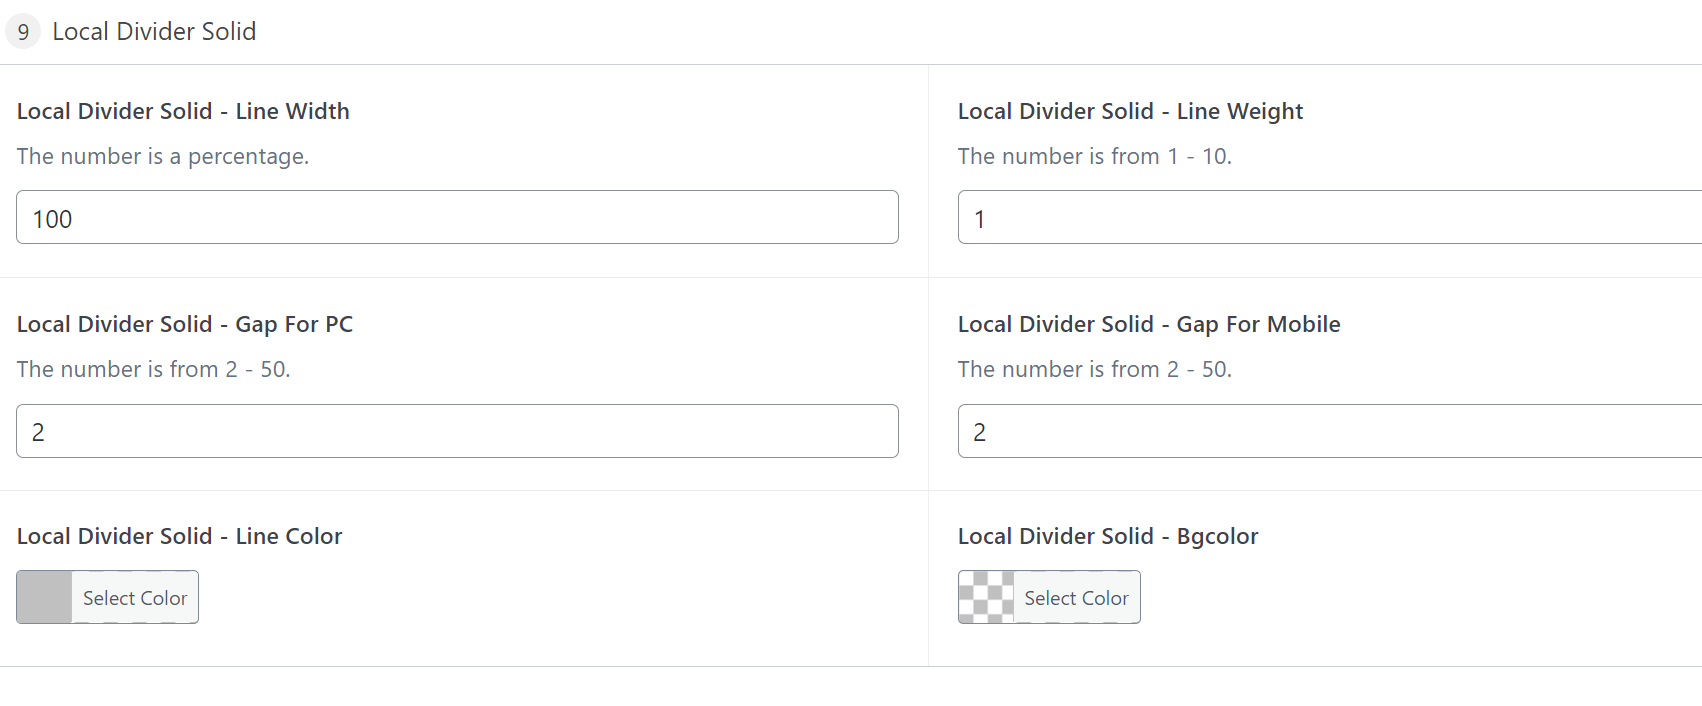
Task: Click the number 9 section badge
Action: tap(23, 31)
